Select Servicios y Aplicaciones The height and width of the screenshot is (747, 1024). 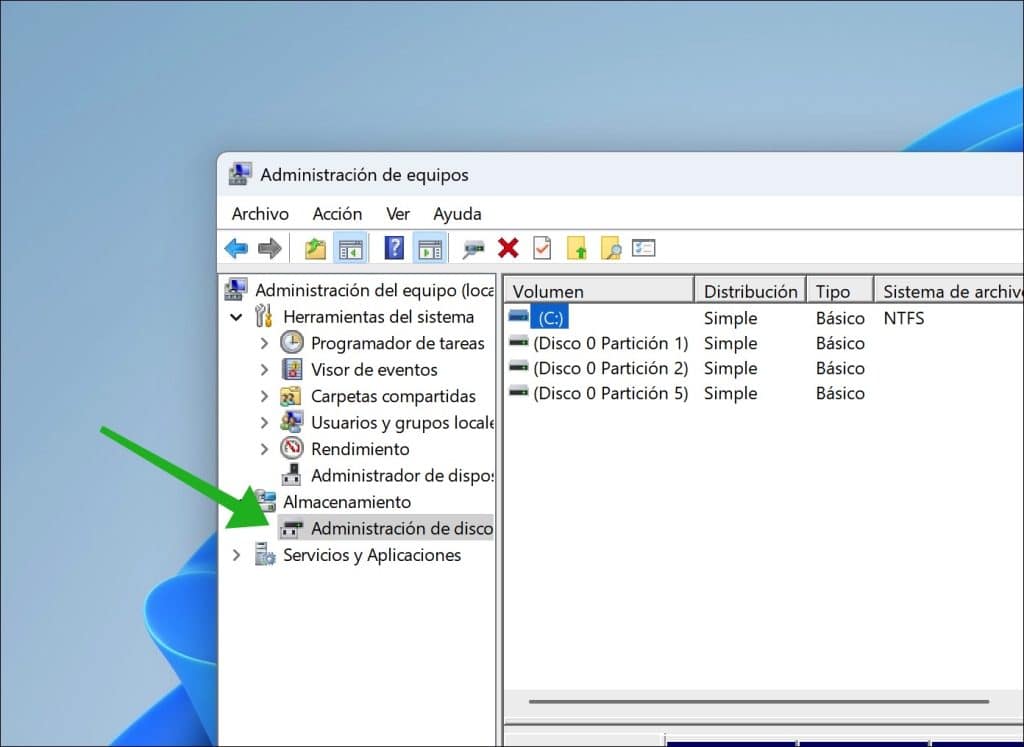click(372, 555)
